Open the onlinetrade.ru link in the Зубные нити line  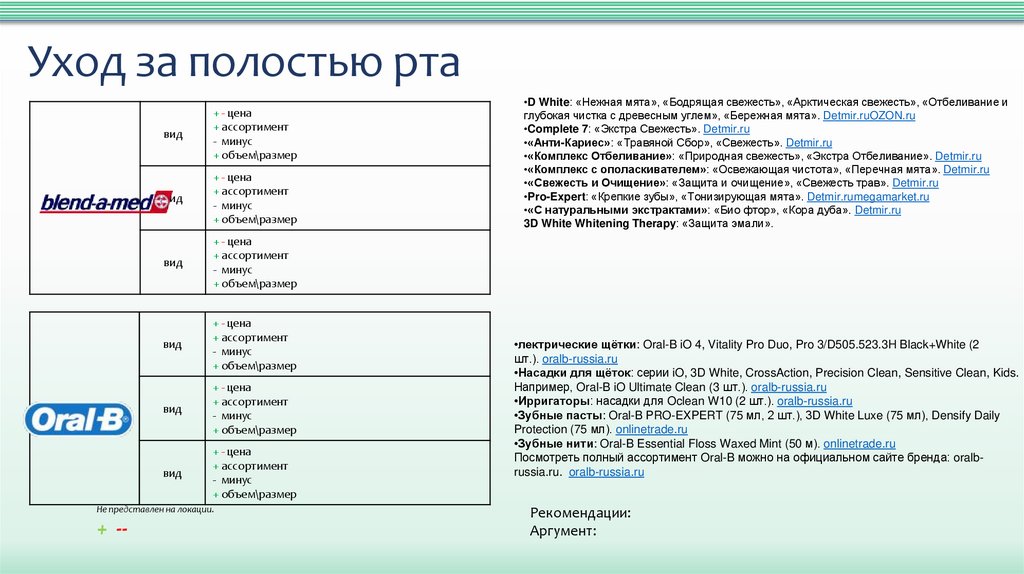click(x=859, y=444)
